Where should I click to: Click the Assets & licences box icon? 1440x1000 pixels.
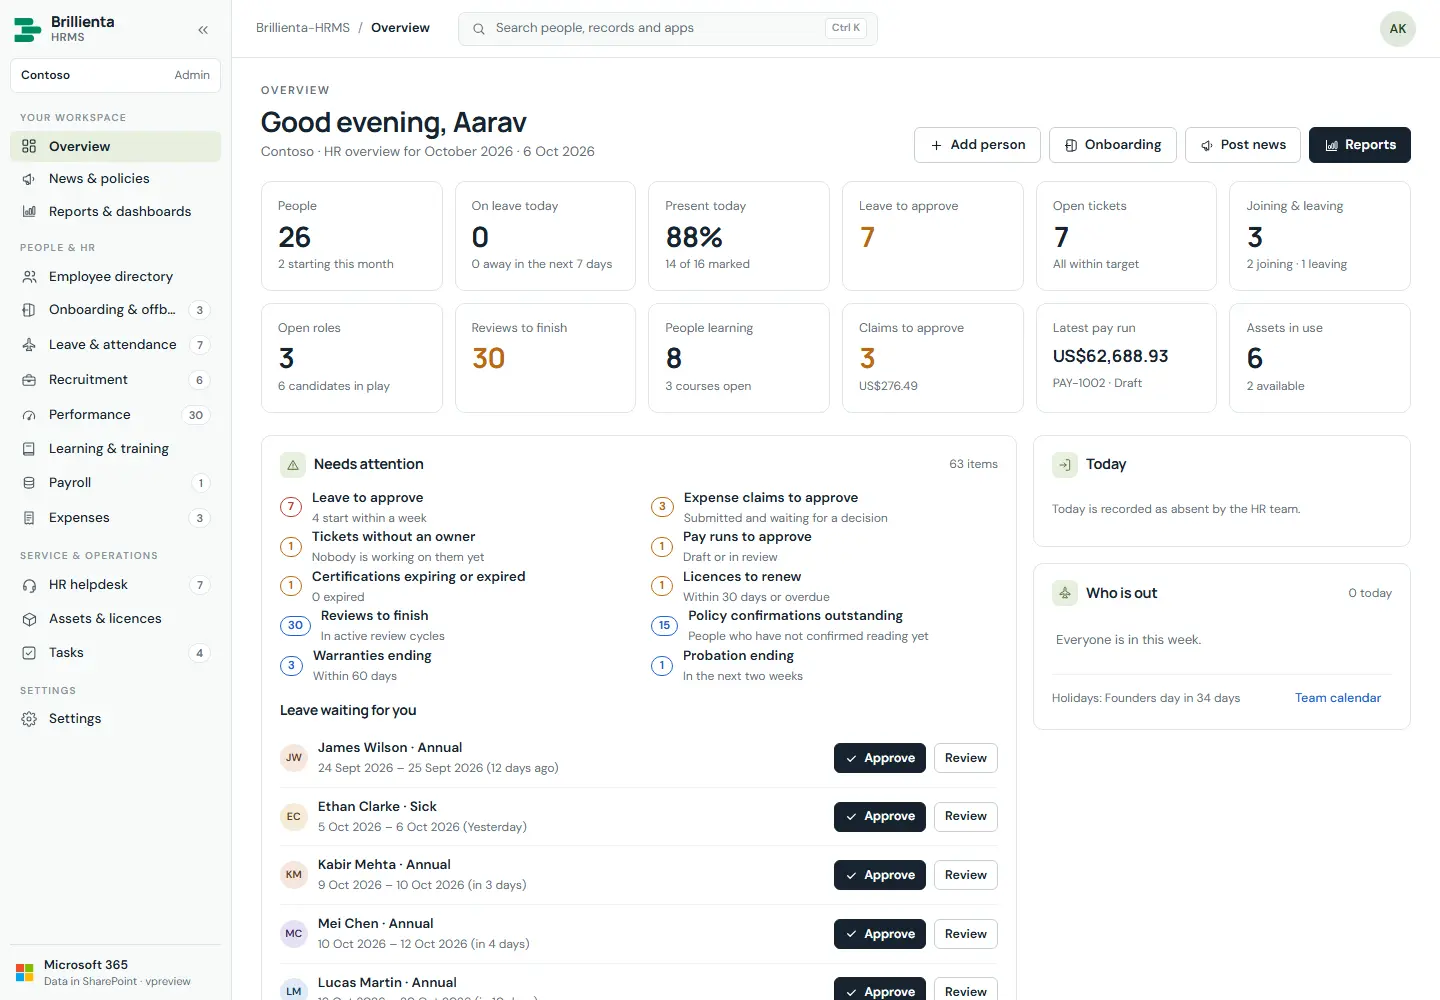click(29, 619)
